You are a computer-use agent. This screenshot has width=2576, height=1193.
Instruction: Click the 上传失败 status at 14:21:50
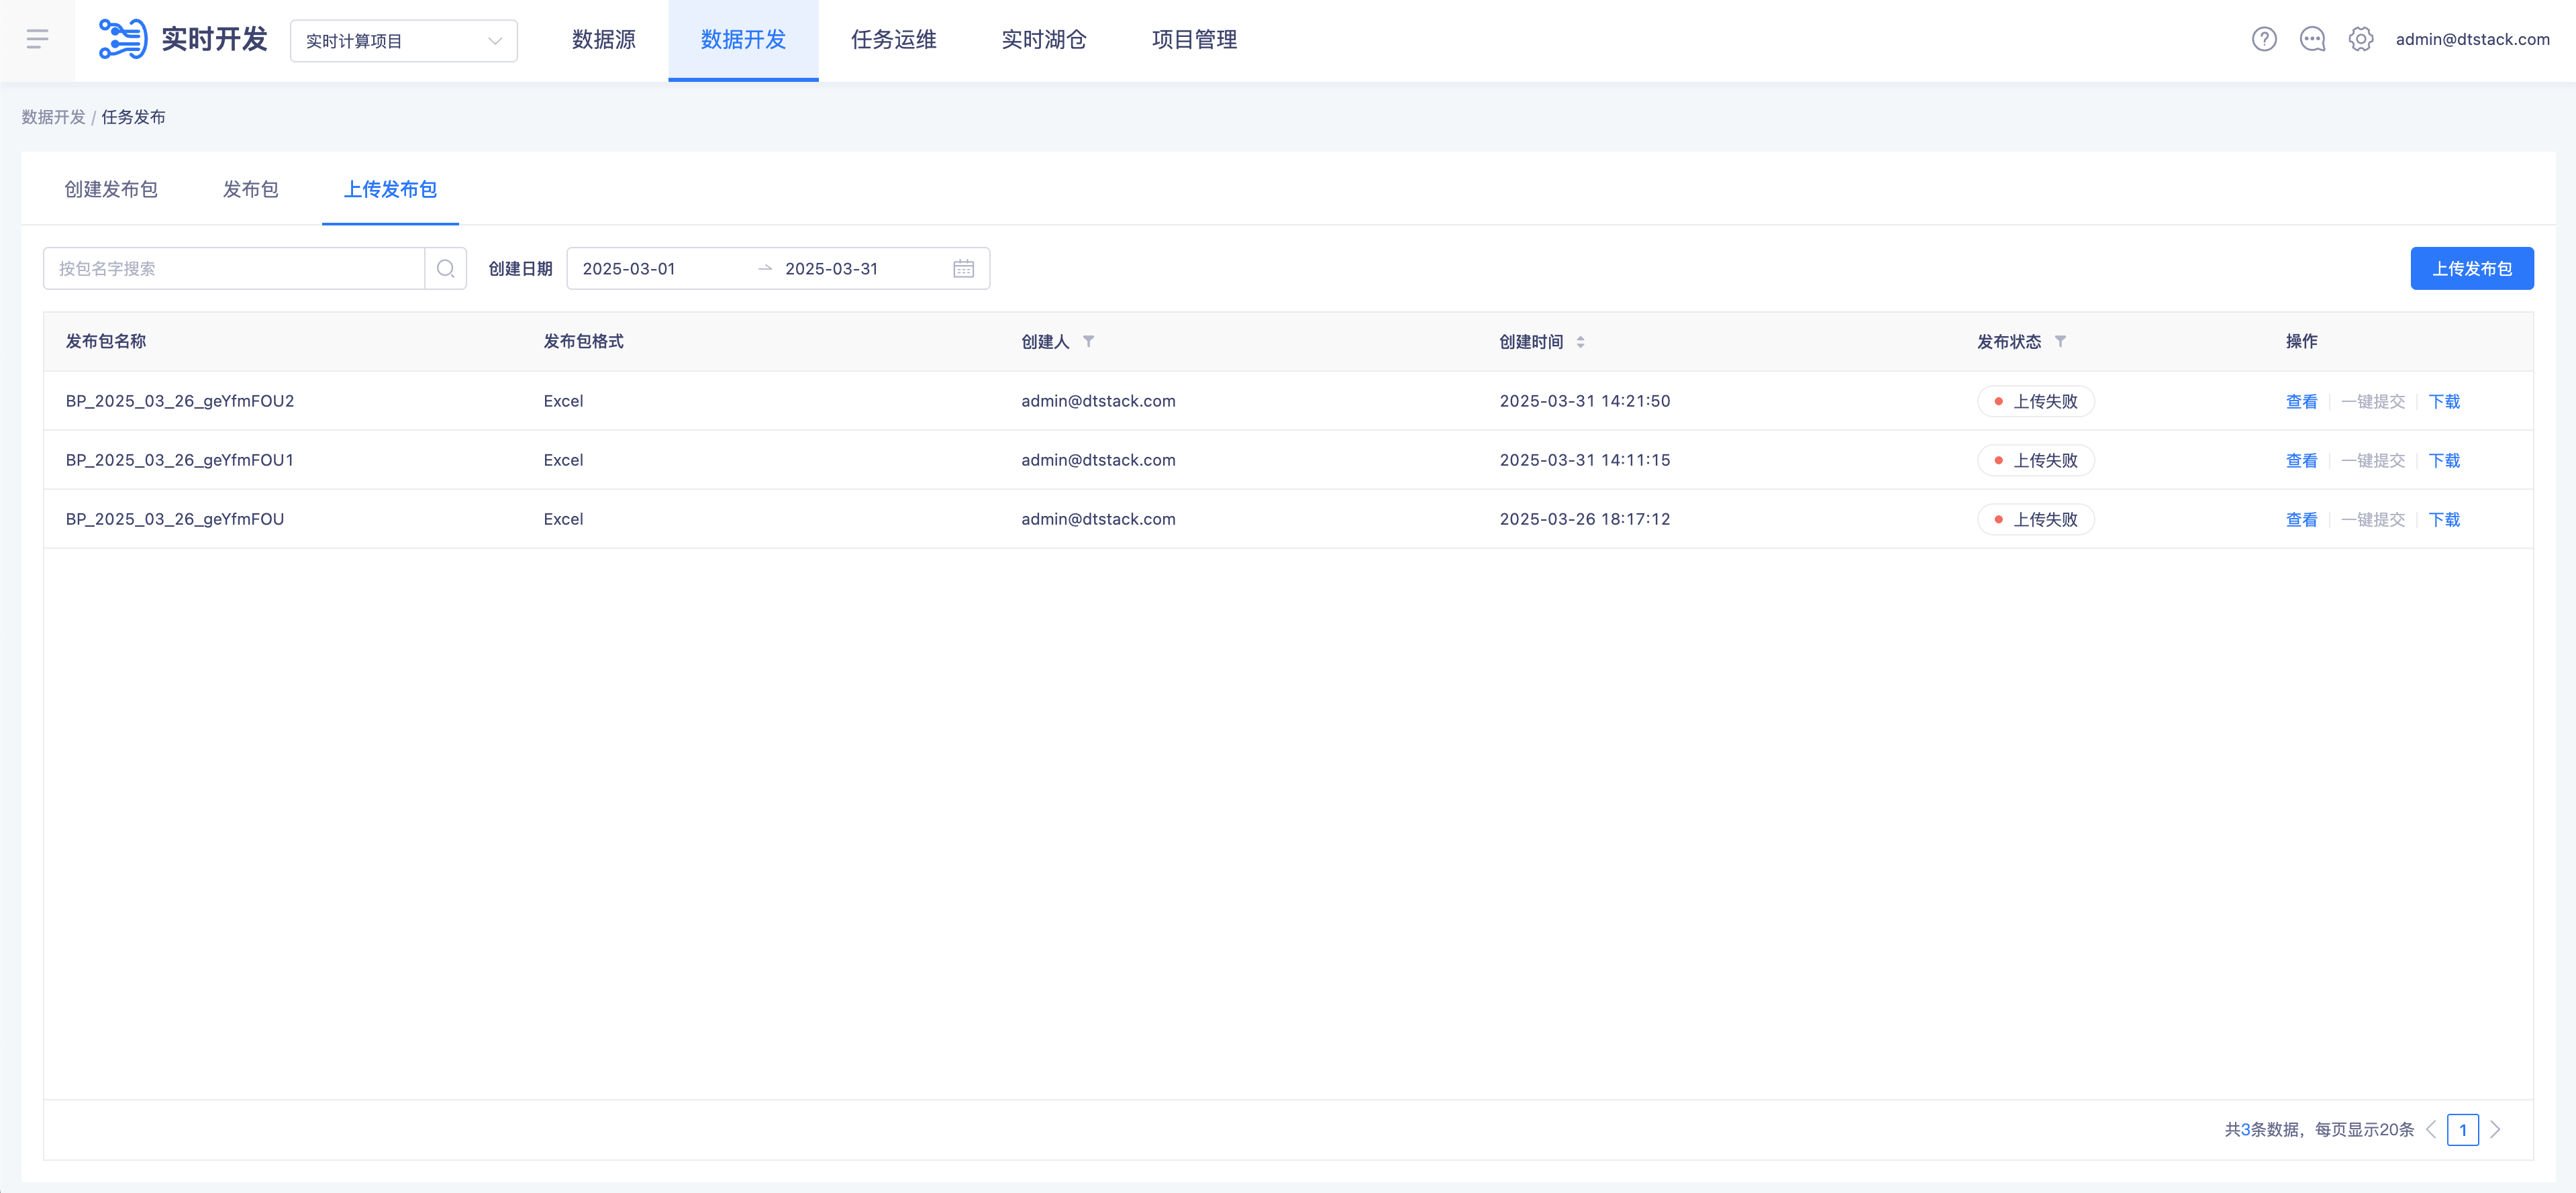pos(2035,401)
